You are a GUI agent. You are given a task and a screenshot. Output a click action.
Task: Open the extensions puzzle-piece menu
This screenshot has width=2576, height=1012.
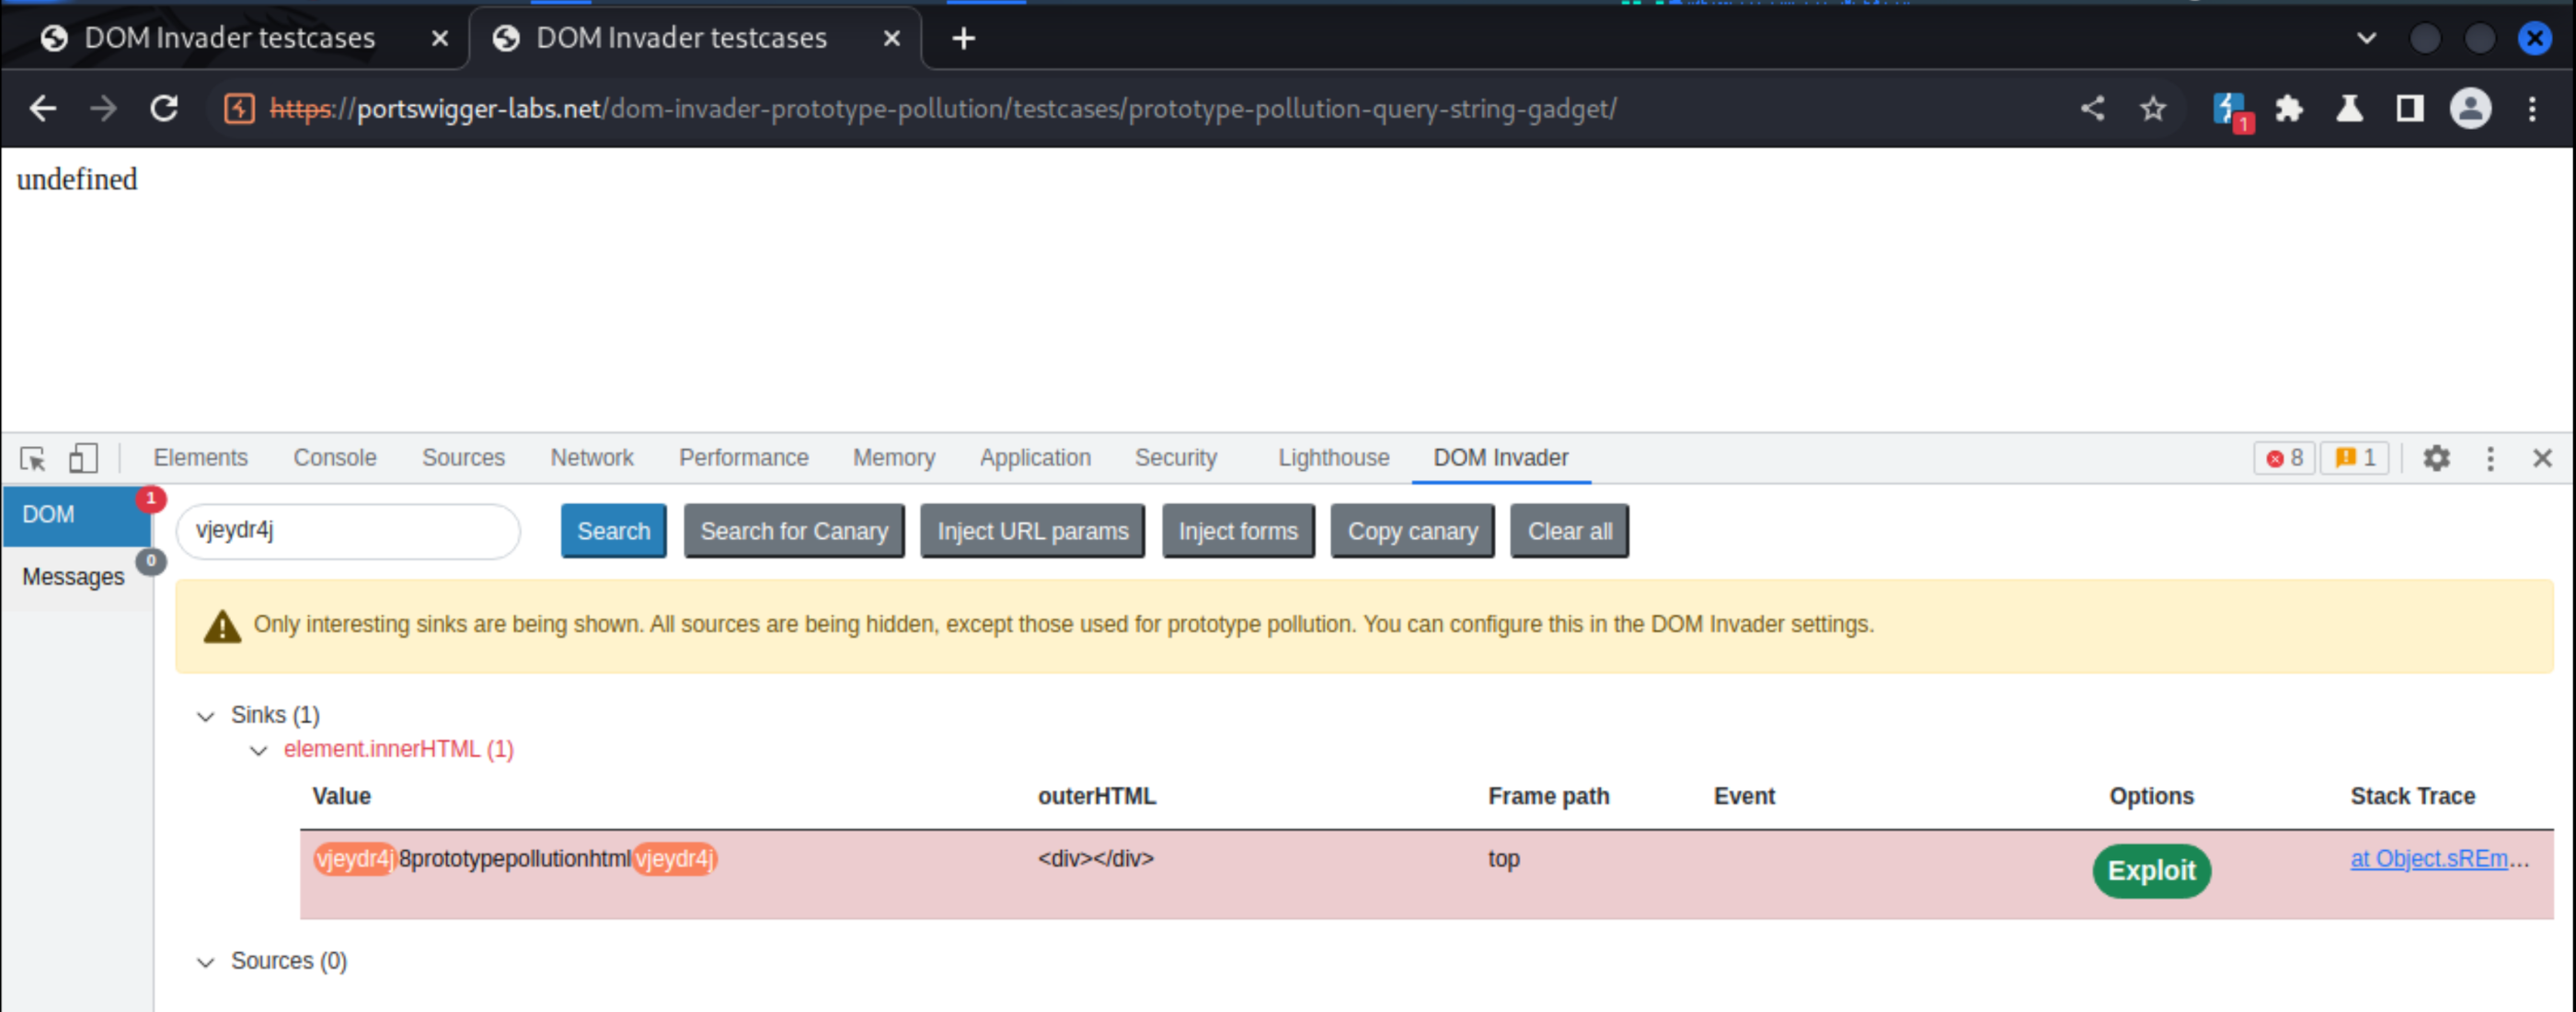click(x=2289, y=108)
